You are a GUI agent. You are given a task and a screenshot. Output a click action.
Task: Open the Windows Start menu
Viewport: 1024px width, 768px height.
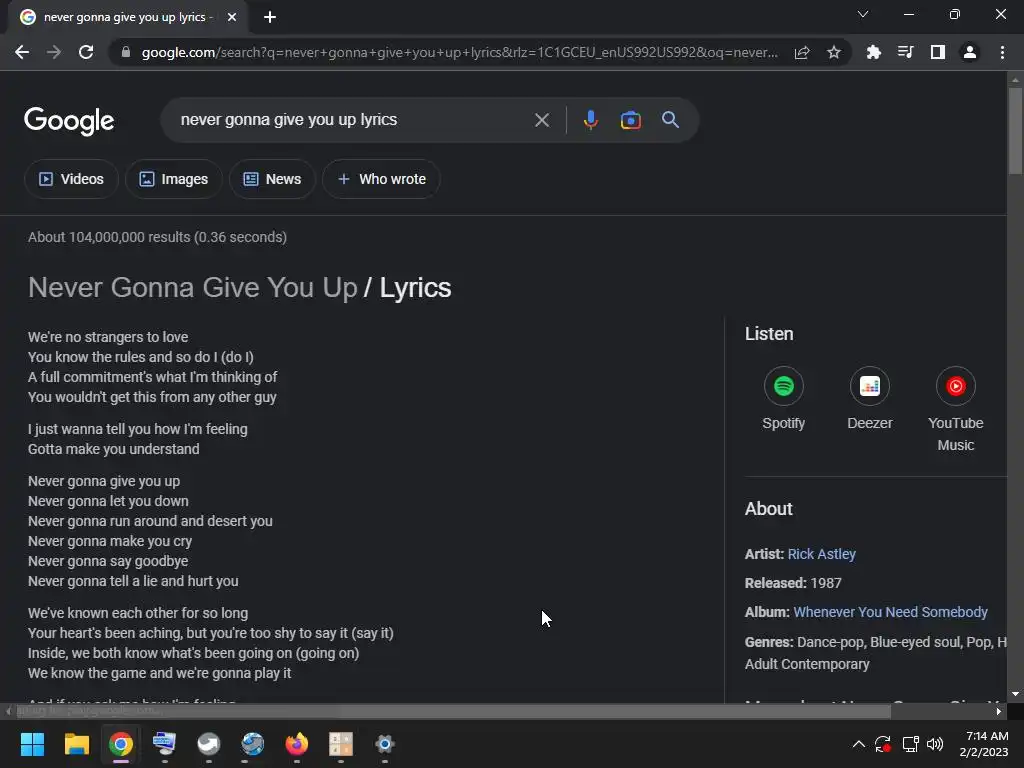click(x=33, y=744)
